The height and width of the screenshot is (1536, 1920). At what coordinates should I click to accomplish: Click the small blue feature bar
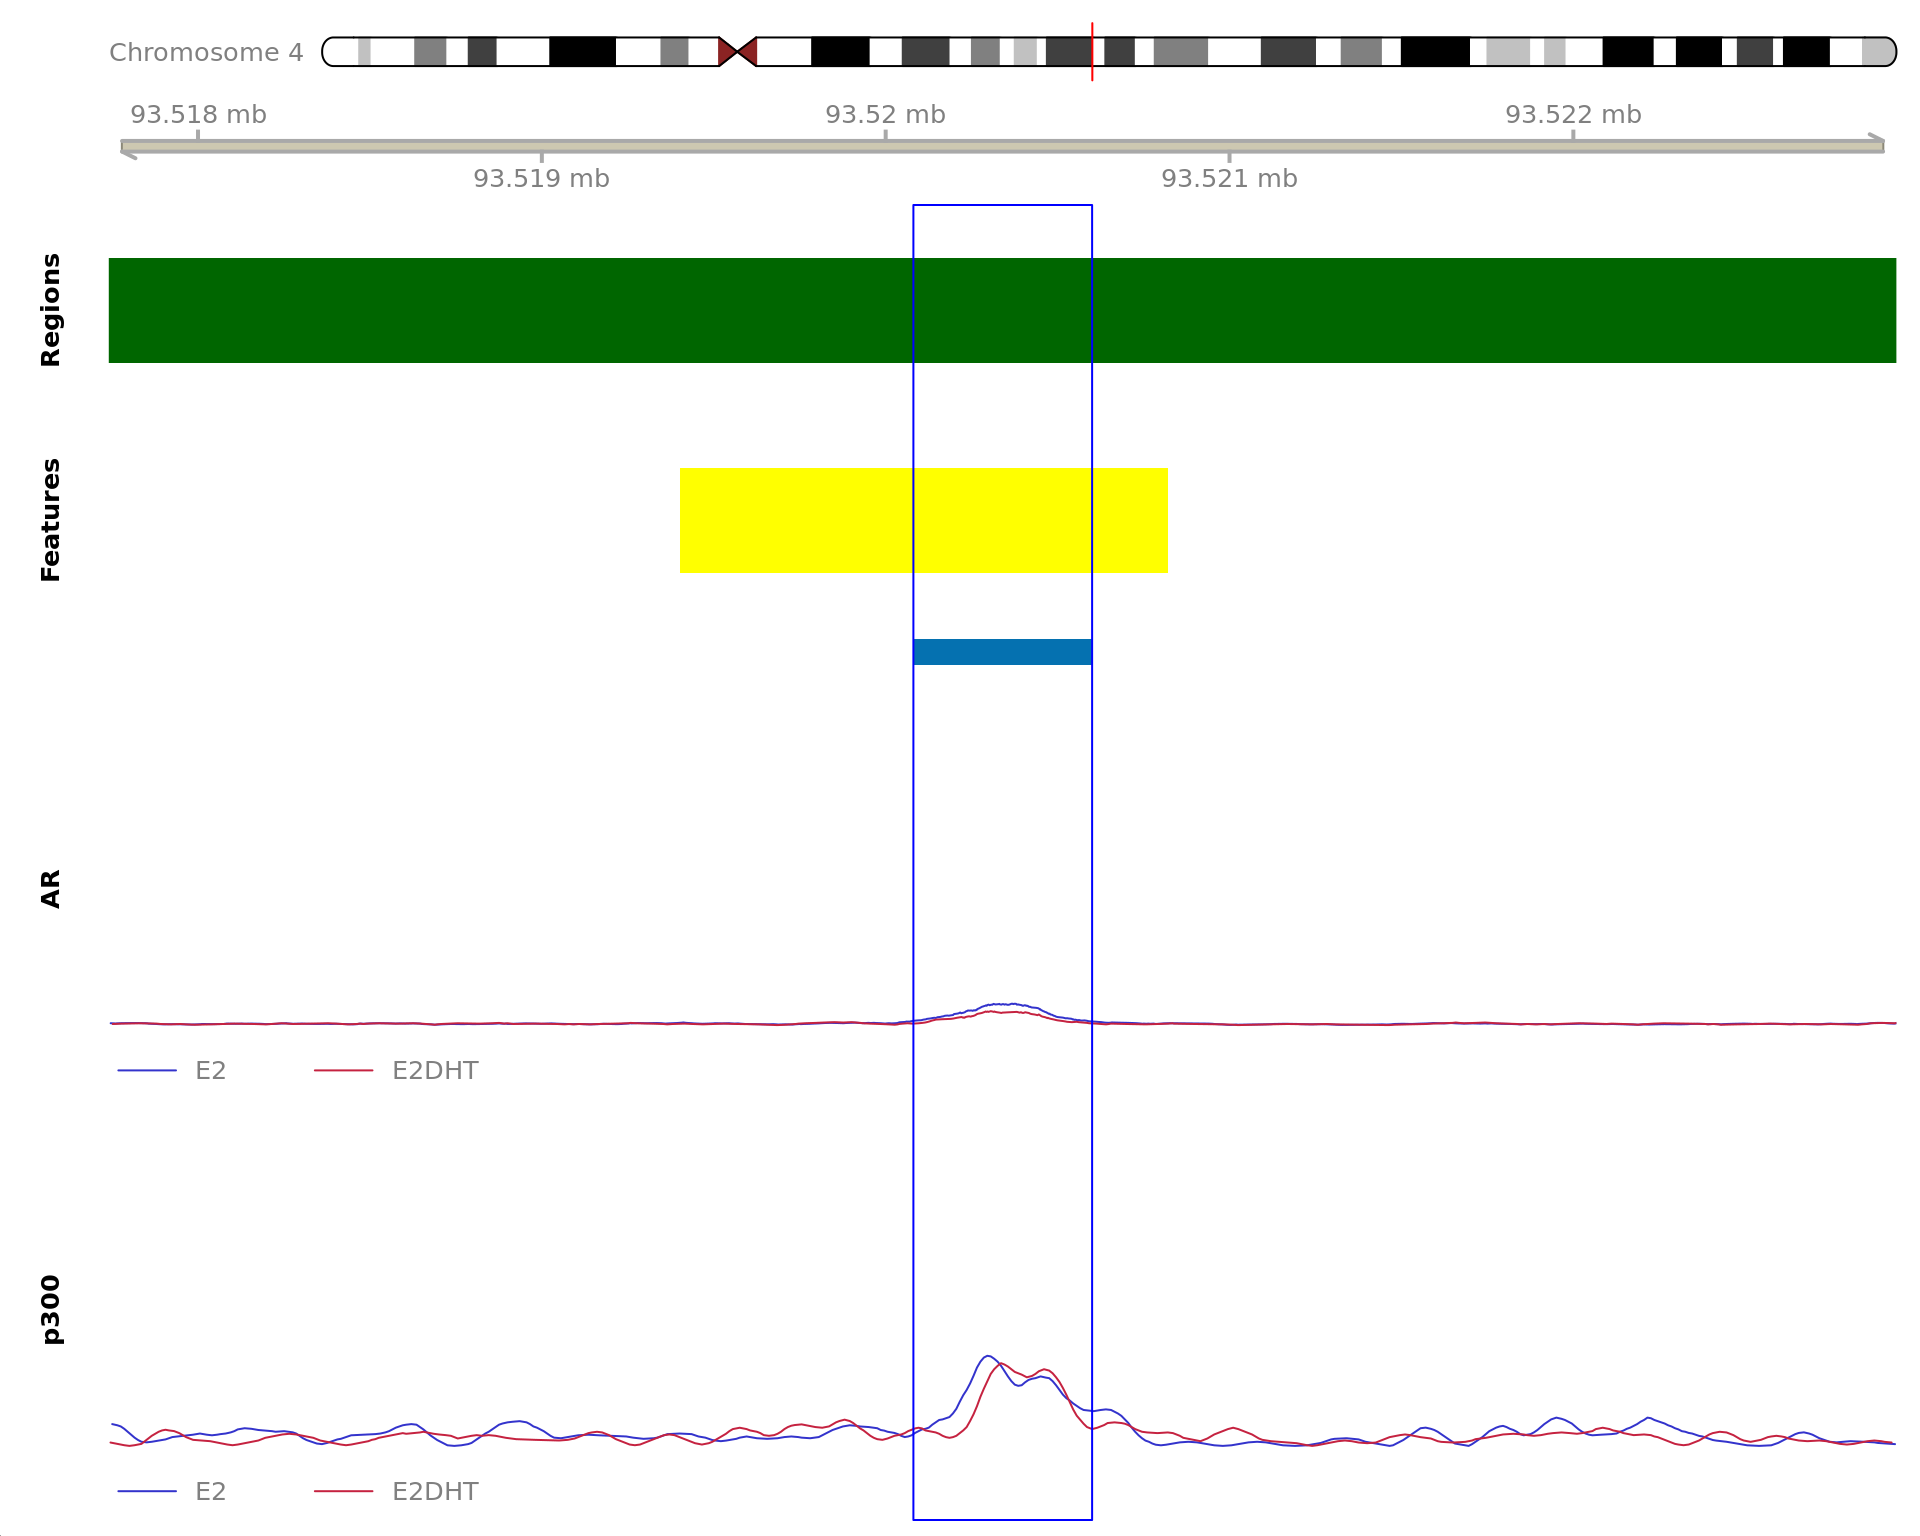click(x=1002, y=652)
